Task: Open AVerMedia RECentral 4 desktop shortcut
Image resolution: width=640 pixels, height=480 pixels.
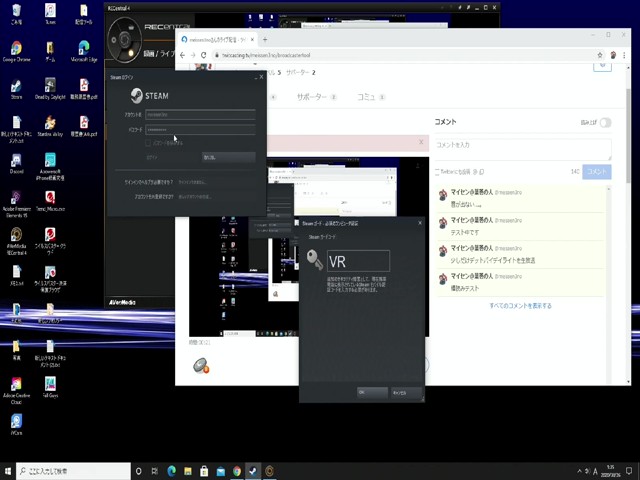Action: point(16,241)
